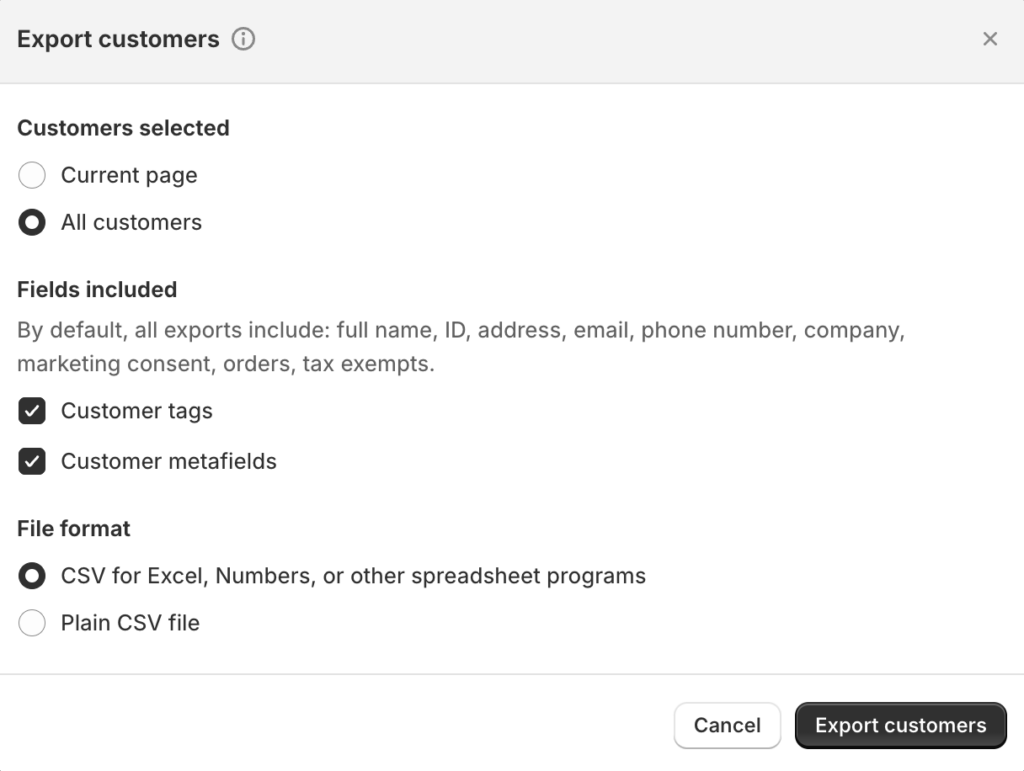This screenshot has width=1024, height=771.
Task: Confirm export by pressing Export customers
Action: click(x=900, y=725)
